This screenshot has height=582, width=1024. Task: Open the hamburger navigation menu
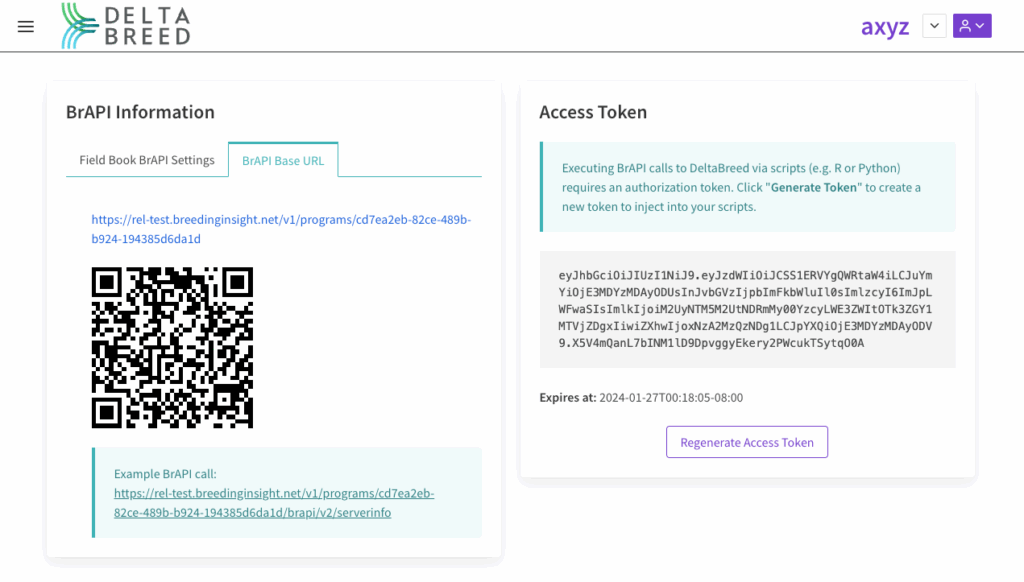(26, 27)
